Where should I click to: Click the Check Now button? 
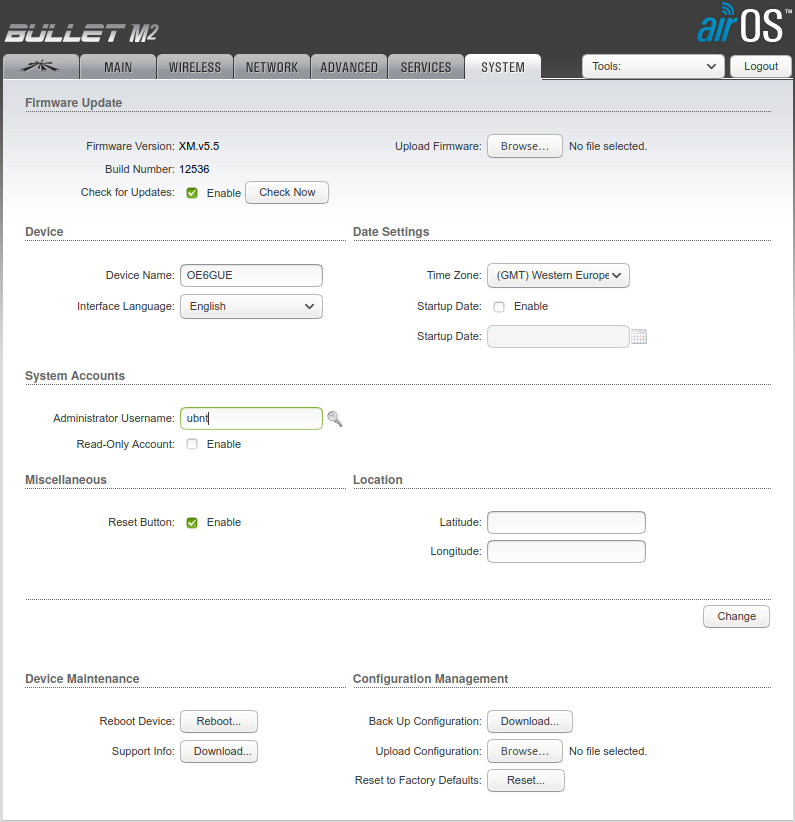click(x=287, y=192)
